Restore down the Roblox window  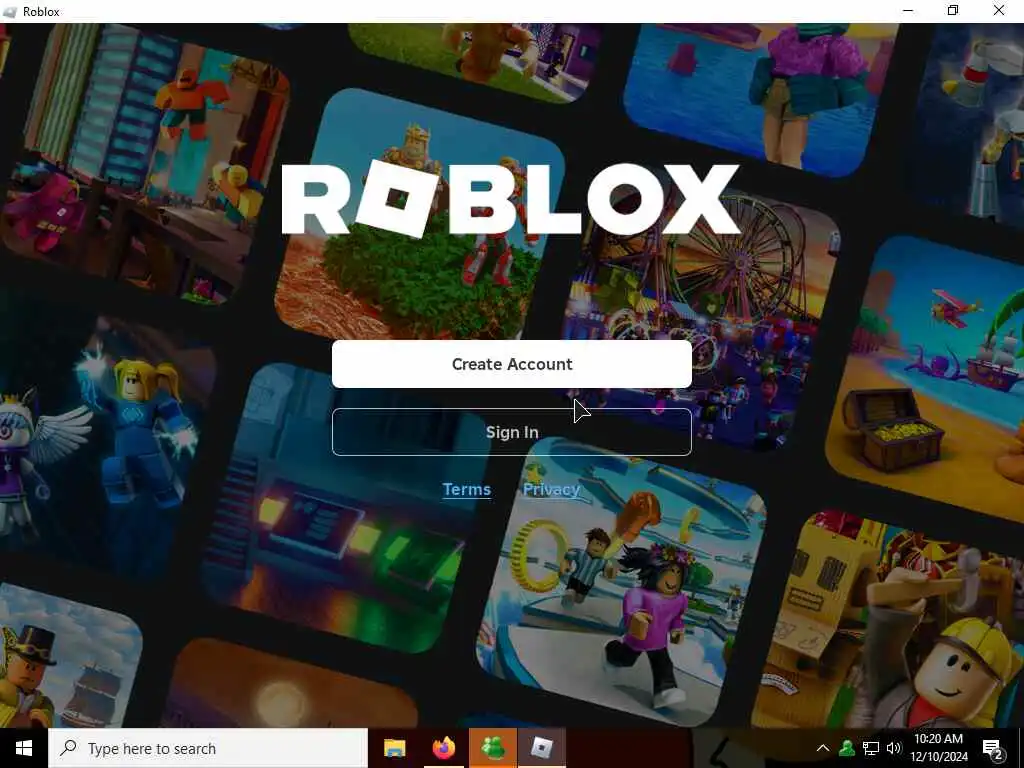coord(953,11)
